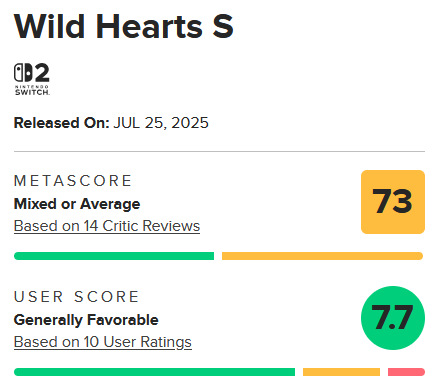Image resolution: width=435 pixels, height=392 pixels.
Task: Select yellow mixed segment of user ratings bar
Action: [x=341, y=372]
